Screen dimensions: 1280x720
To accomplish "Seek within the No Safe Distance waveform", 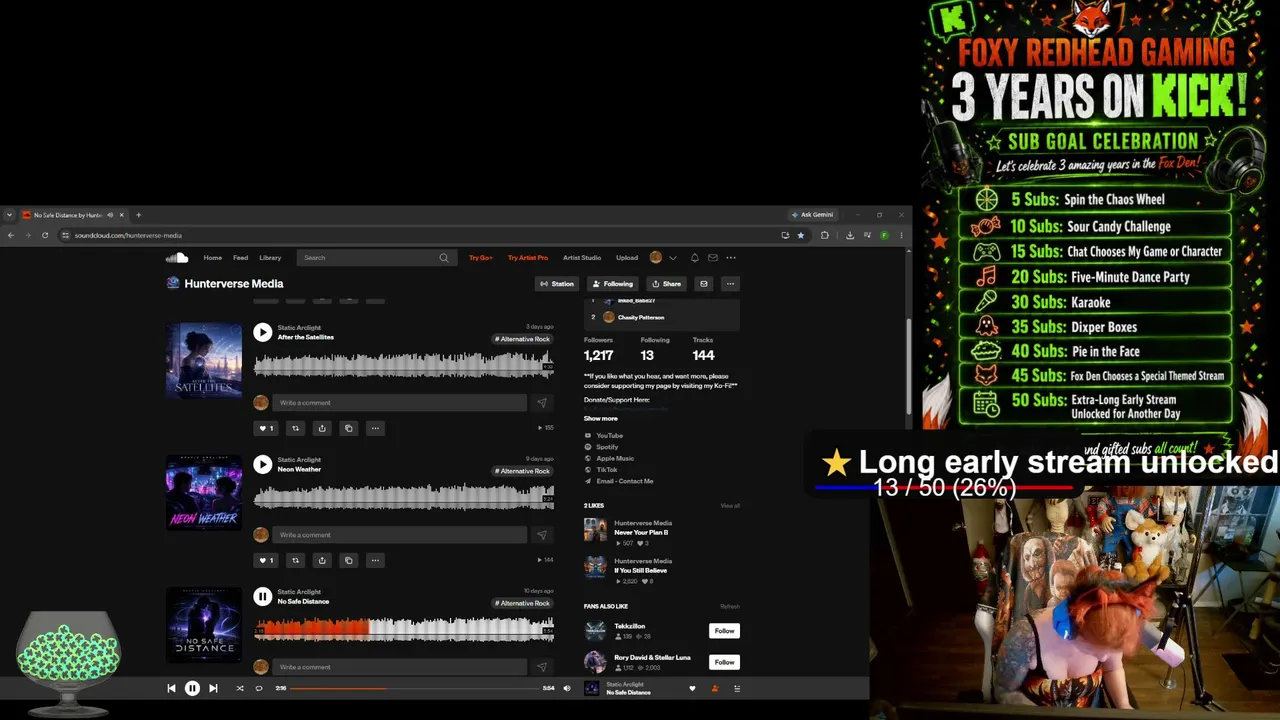I will pos(404,628).
